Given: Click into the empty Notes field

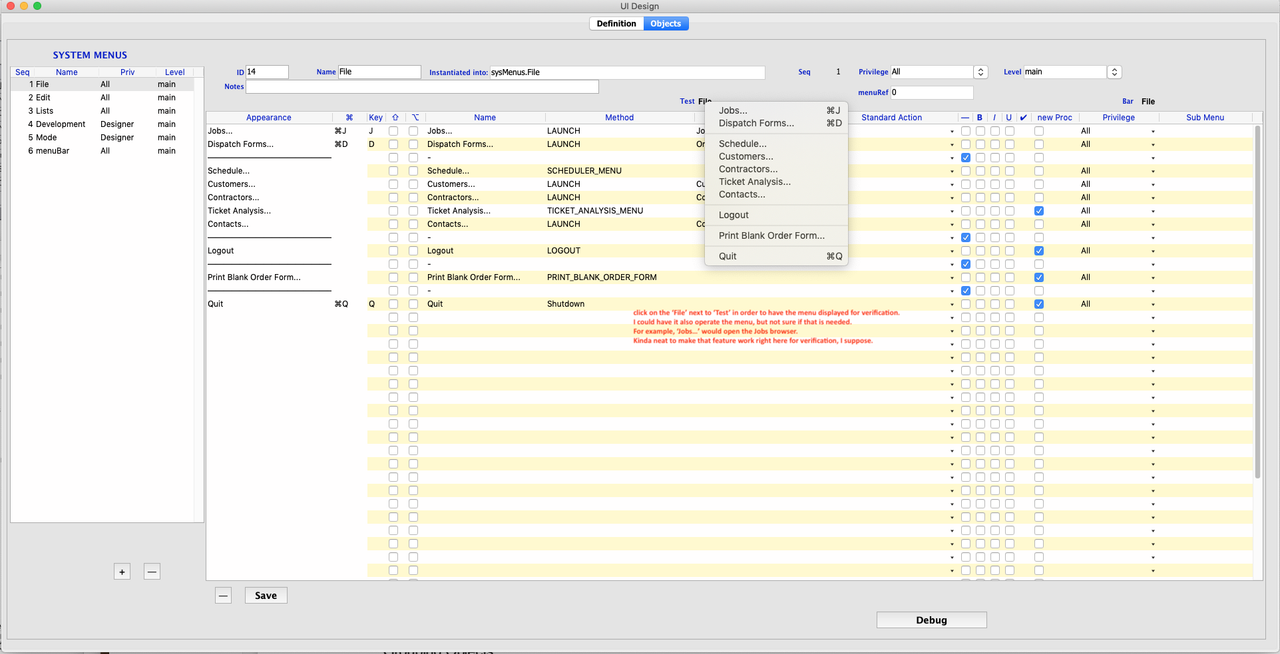Looking at the screenshot, I should 422,87.
